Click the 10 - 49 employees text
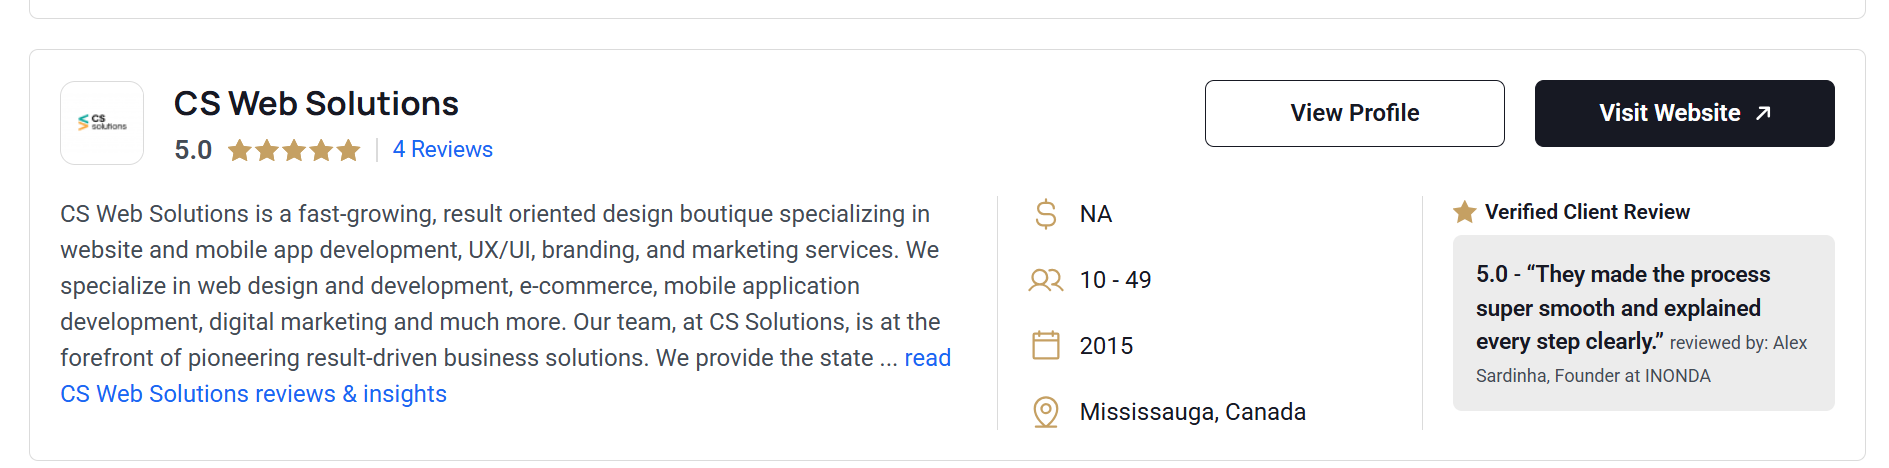Screen dimensions: 1889x468 point(1115,280)
